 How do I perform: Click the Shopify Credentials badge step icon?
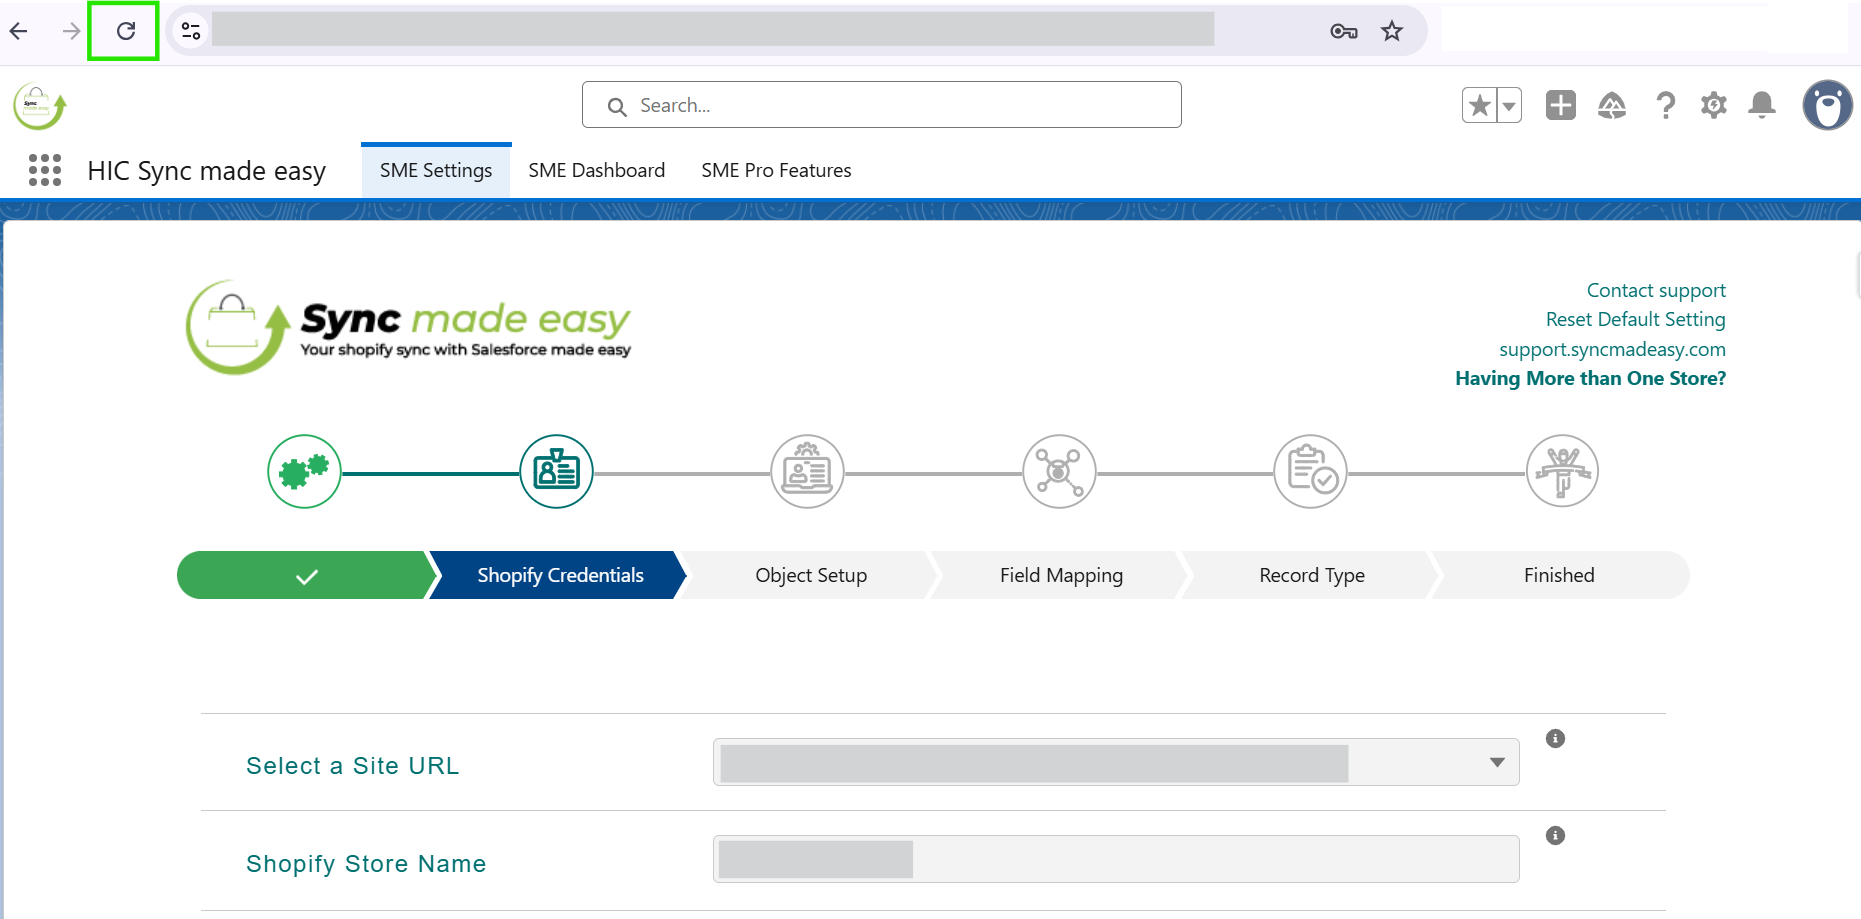tap(556, 471)
